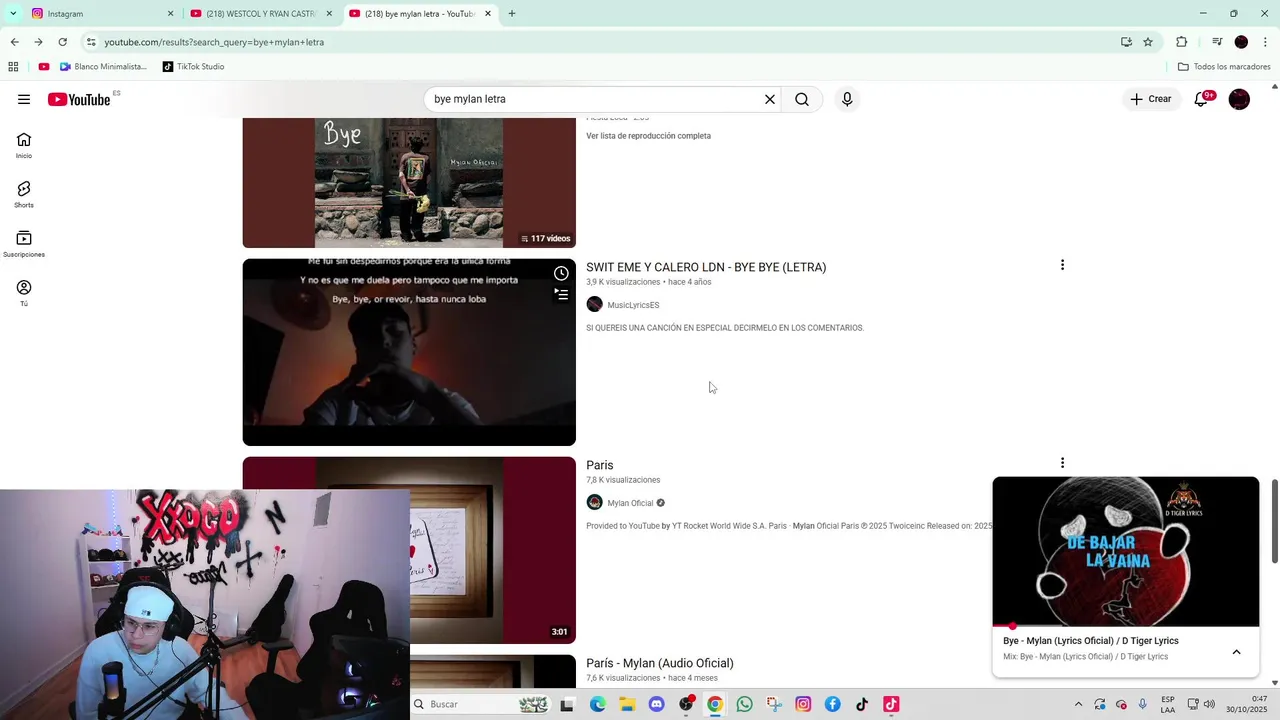The width and height of the screenshot is (1280, 720).
Task: Click the magnifier search button
Action: pos(802,99)
